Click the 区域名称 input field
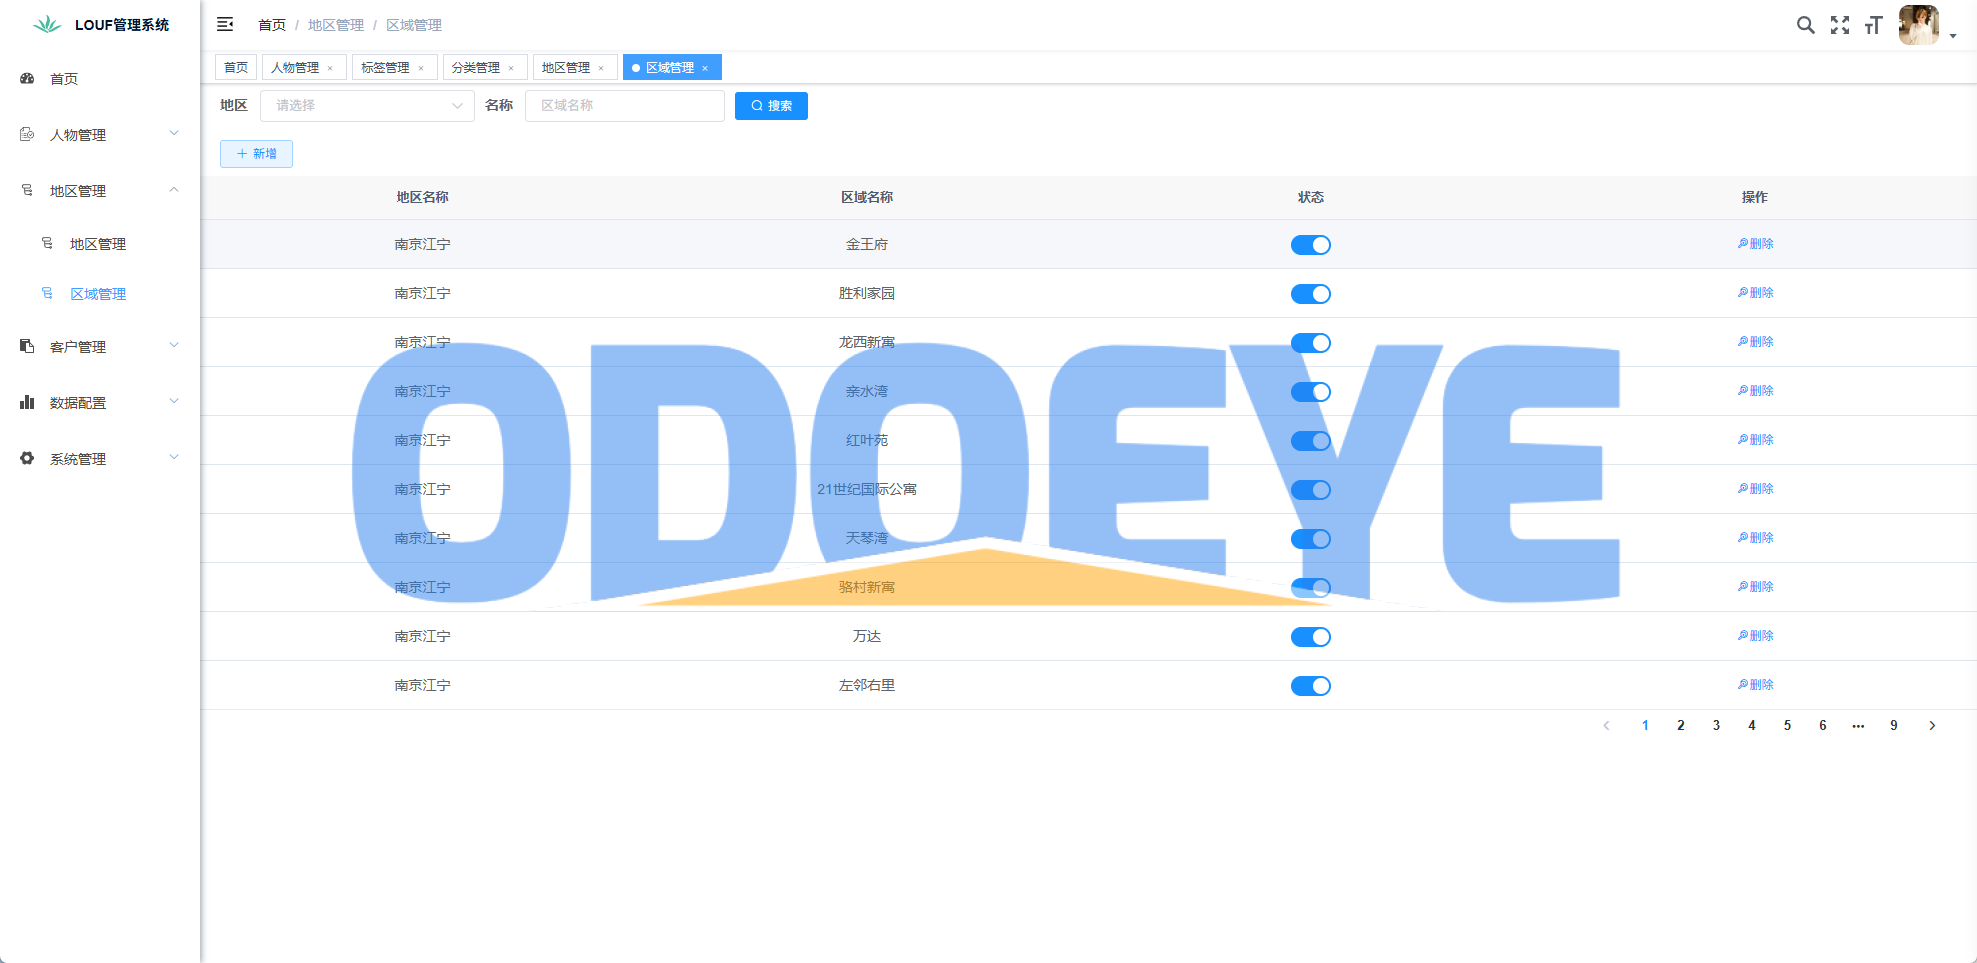The image size is (1977, 963). pos(624,106)
